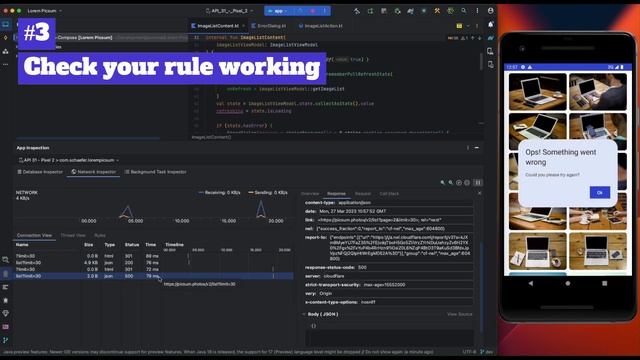Click the Search Everywhere magnifier icon
The image size is (640, 360).
click(464, 11)
